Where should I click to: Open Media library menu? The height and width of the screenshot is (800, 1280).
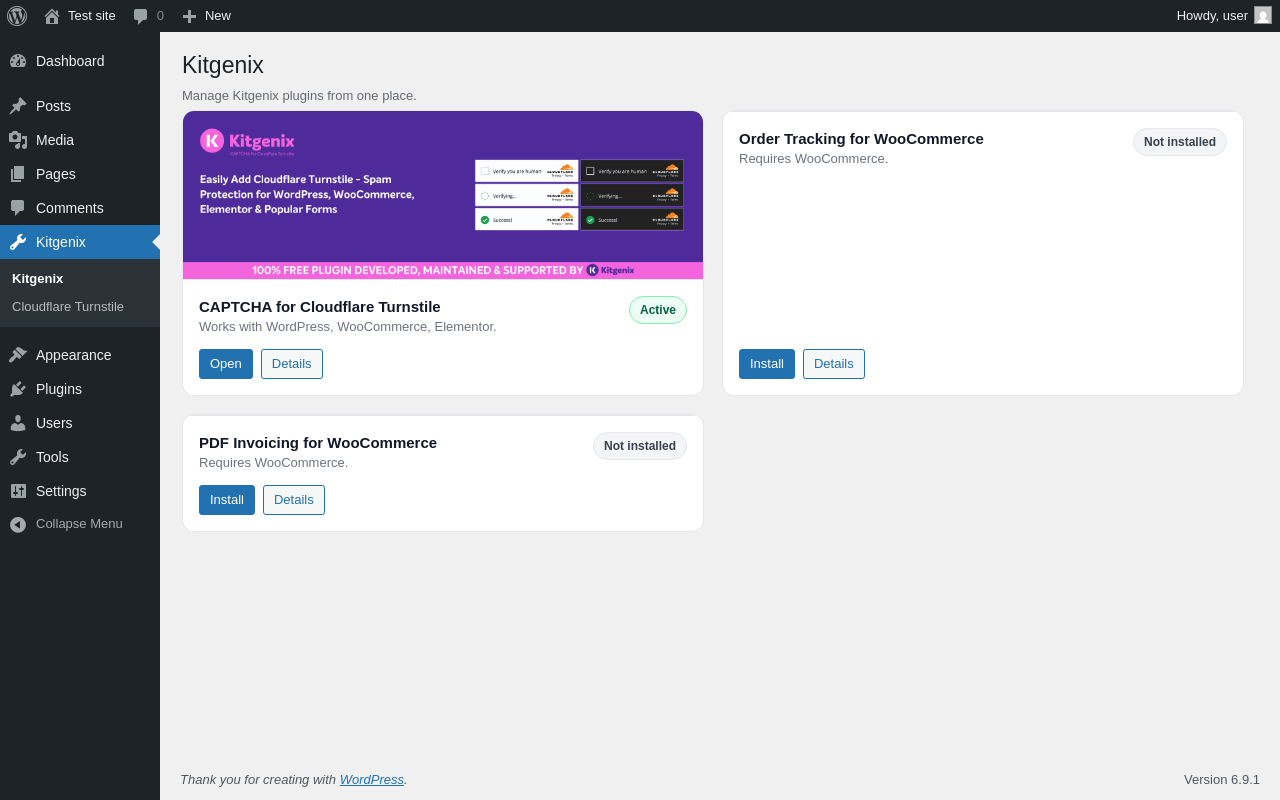[80, 140]
